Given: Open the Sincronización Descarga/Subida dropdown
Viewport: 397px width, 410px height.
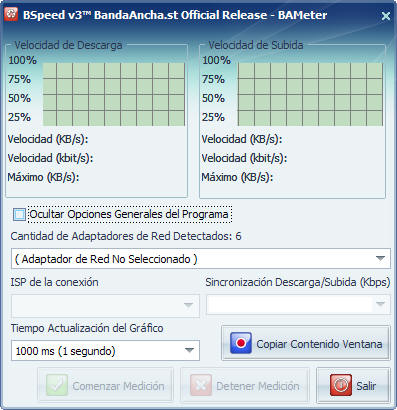Looking at the screenshot, I should [x=380, y=304].
